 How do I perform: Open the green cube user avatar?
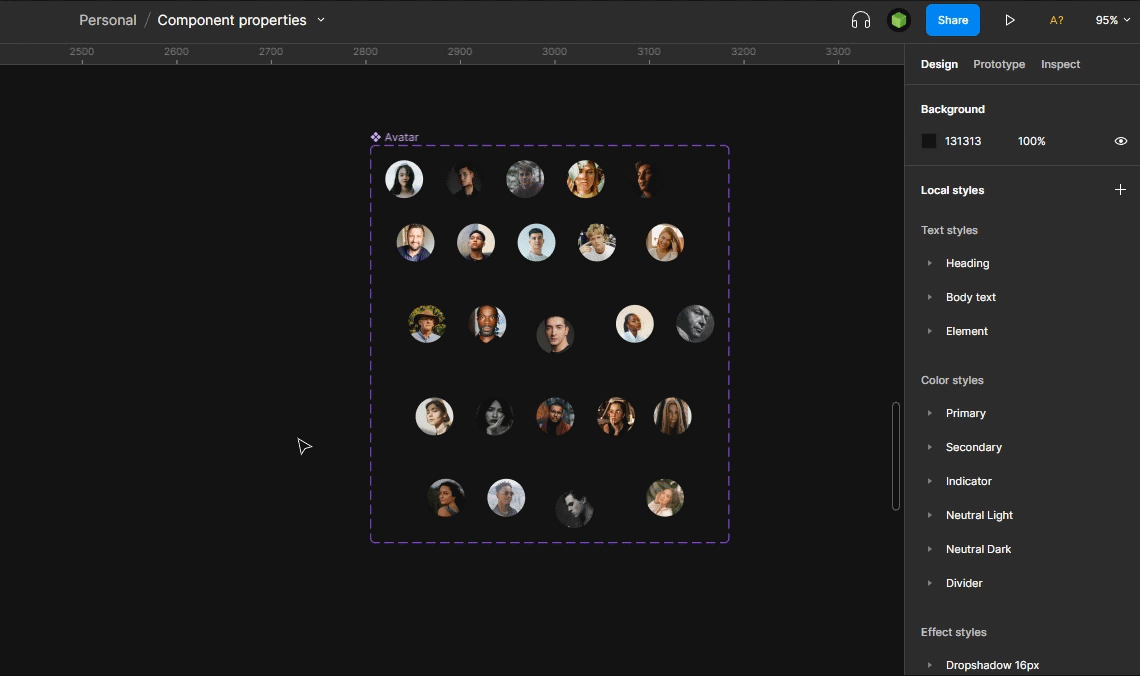click(x=899, y=20)
